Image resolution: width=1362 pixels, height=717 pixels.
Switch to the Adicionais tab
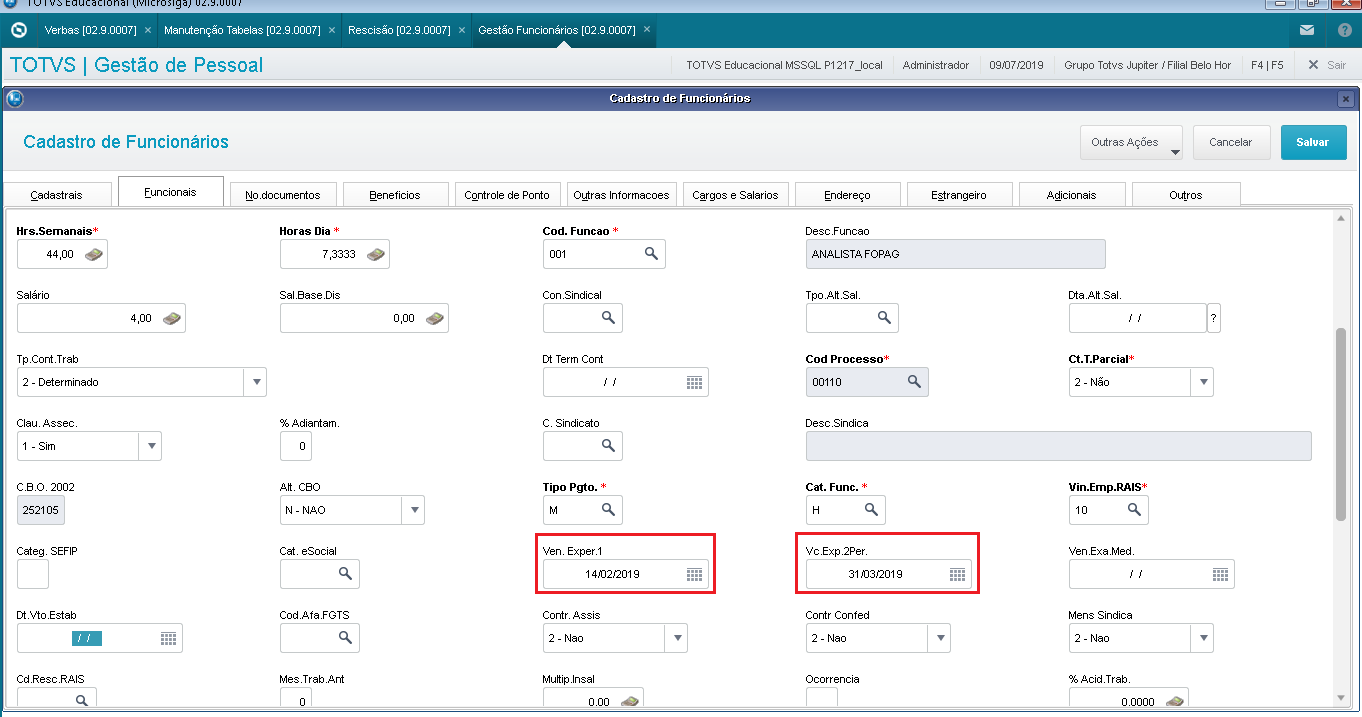(1072, 195)
